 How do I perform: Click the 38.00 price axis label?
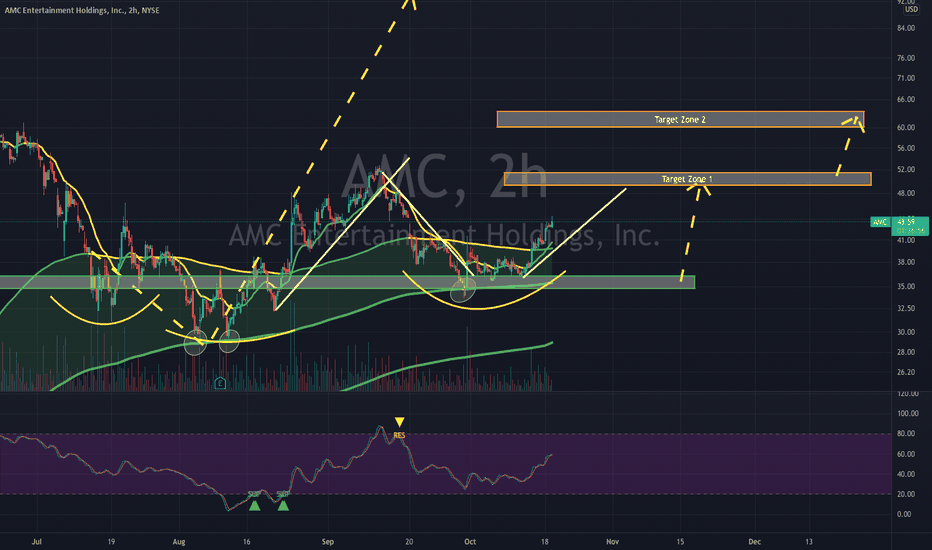906,262
